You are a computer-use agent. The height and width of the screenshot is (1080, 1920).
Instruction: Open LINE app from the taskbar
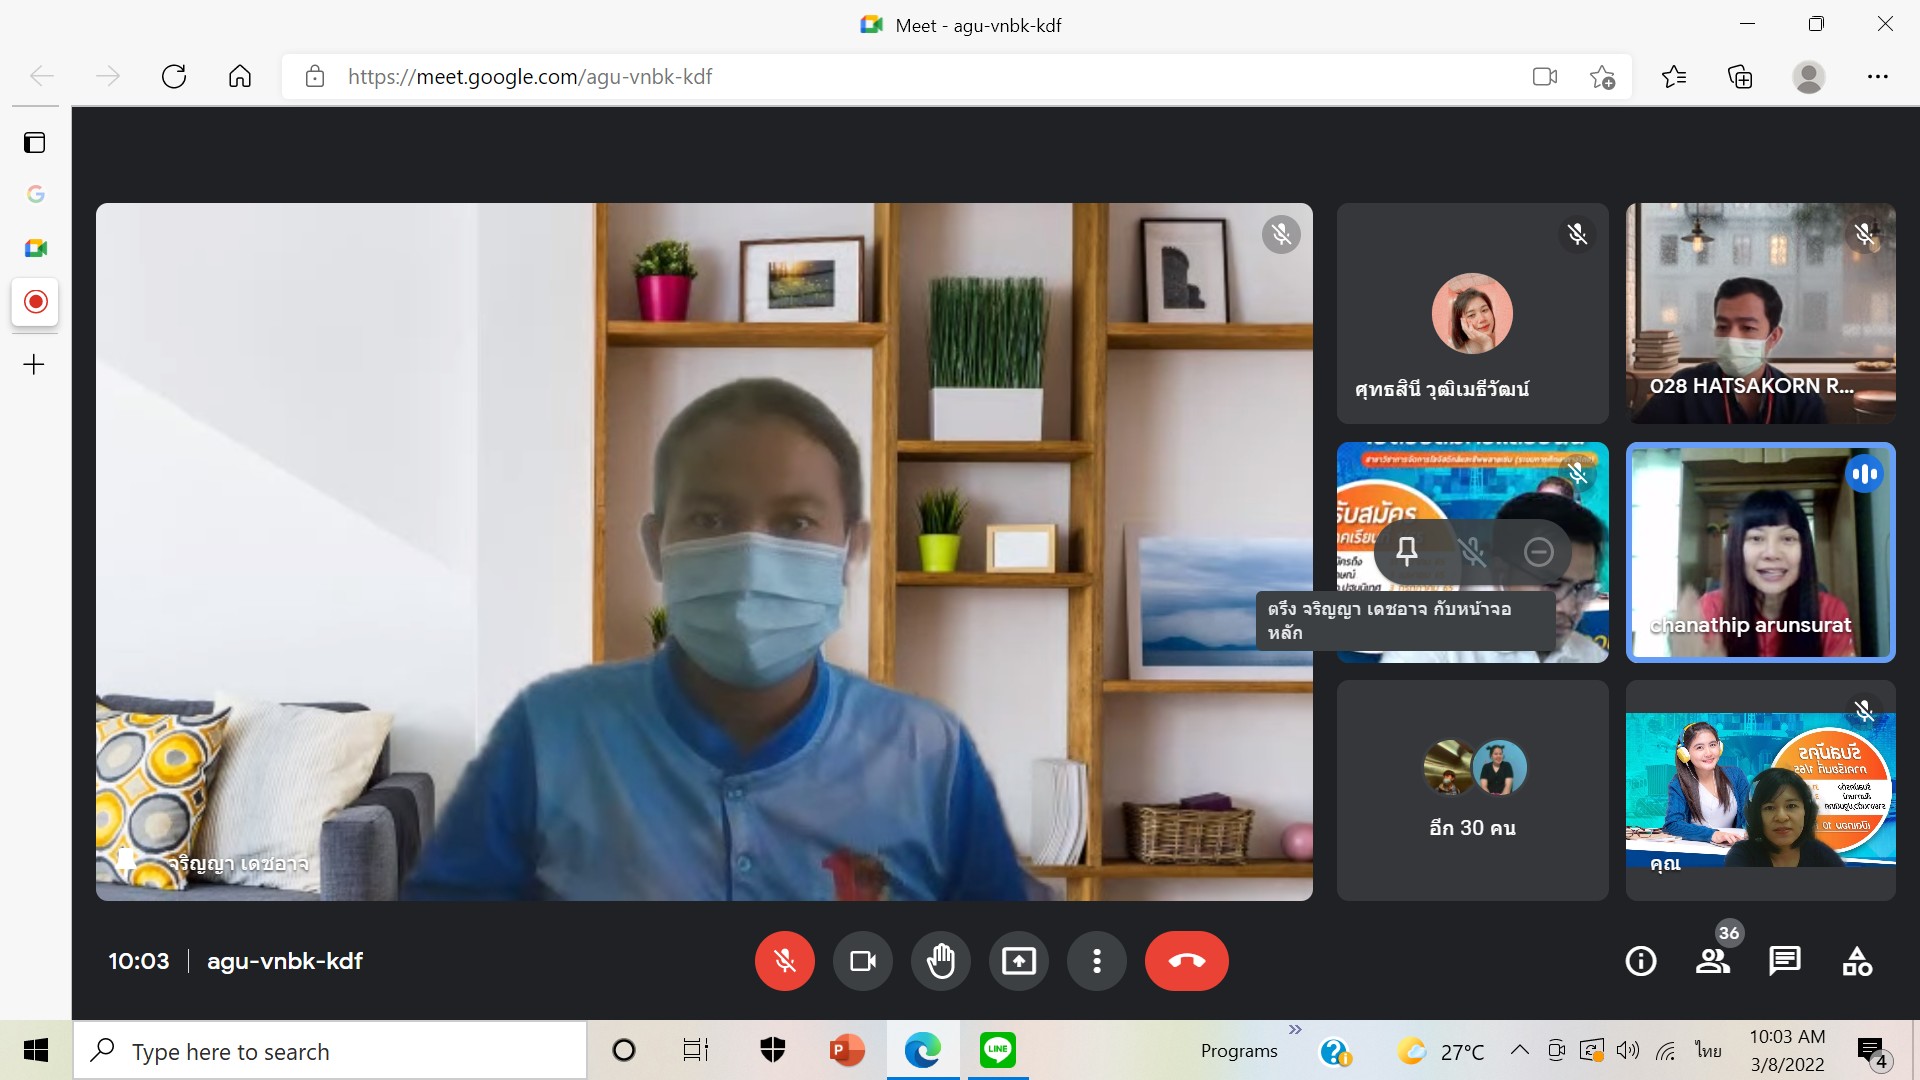(x=997, y=1050)
